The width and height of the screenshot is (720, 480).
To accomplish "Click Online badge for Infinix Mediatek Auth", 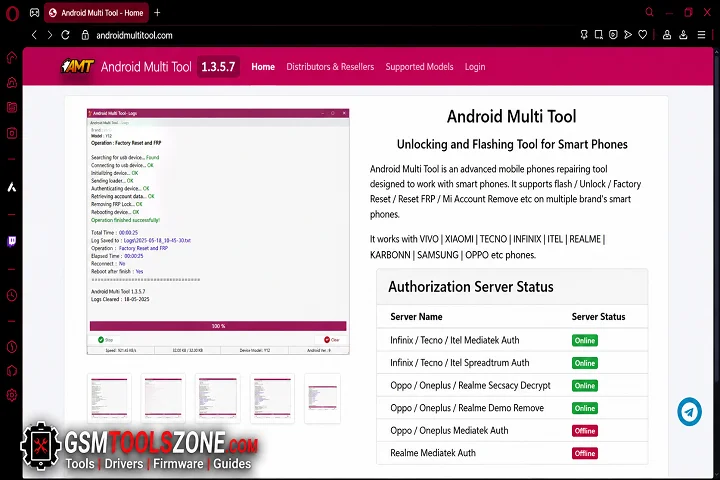I will (x=585, y=340).
